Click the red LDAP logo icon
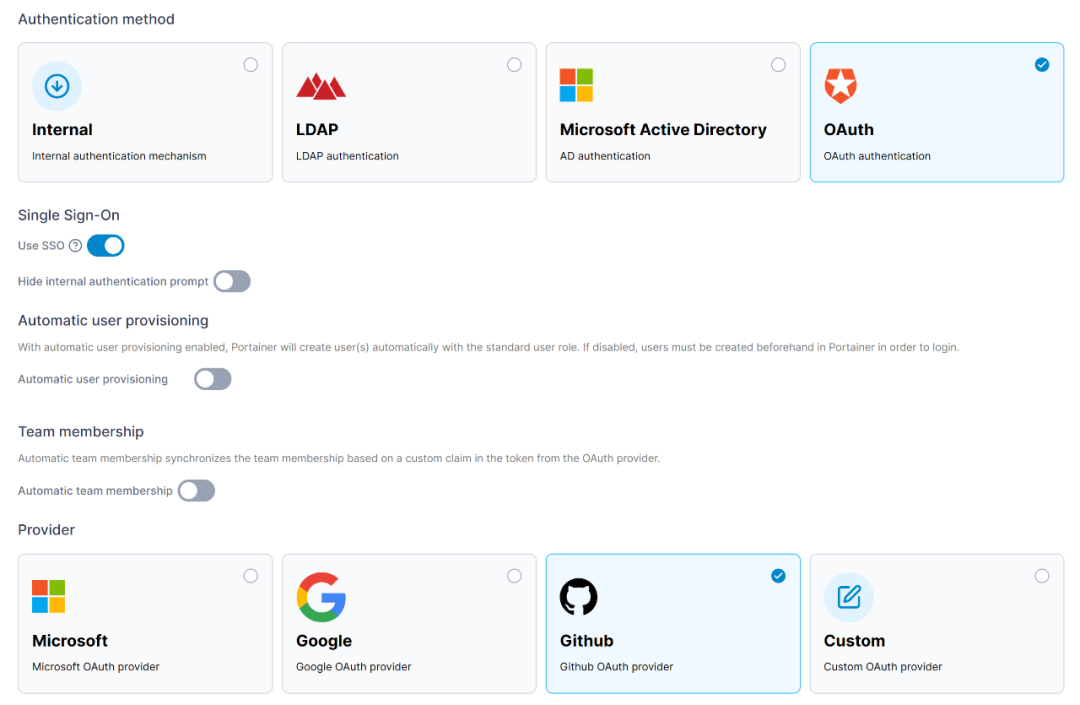Viewport: 1080px width, 705px height. [x=321, y=86]
